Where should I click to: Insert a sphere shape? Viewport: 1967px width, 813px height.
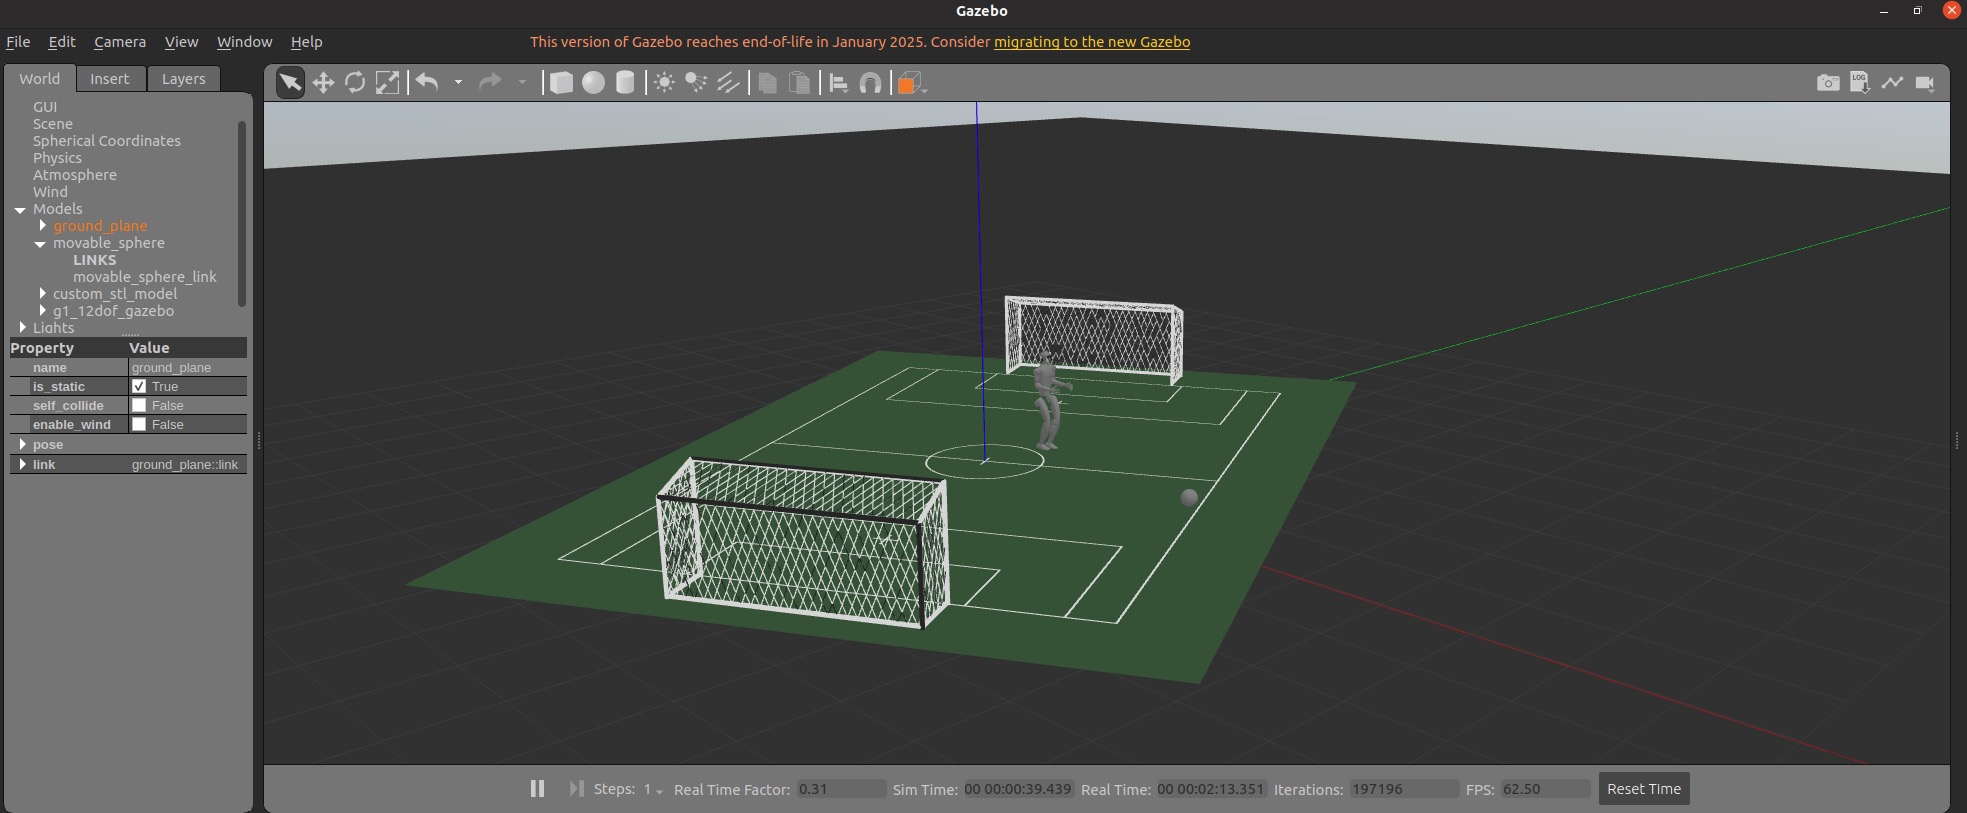pos(594,83)
